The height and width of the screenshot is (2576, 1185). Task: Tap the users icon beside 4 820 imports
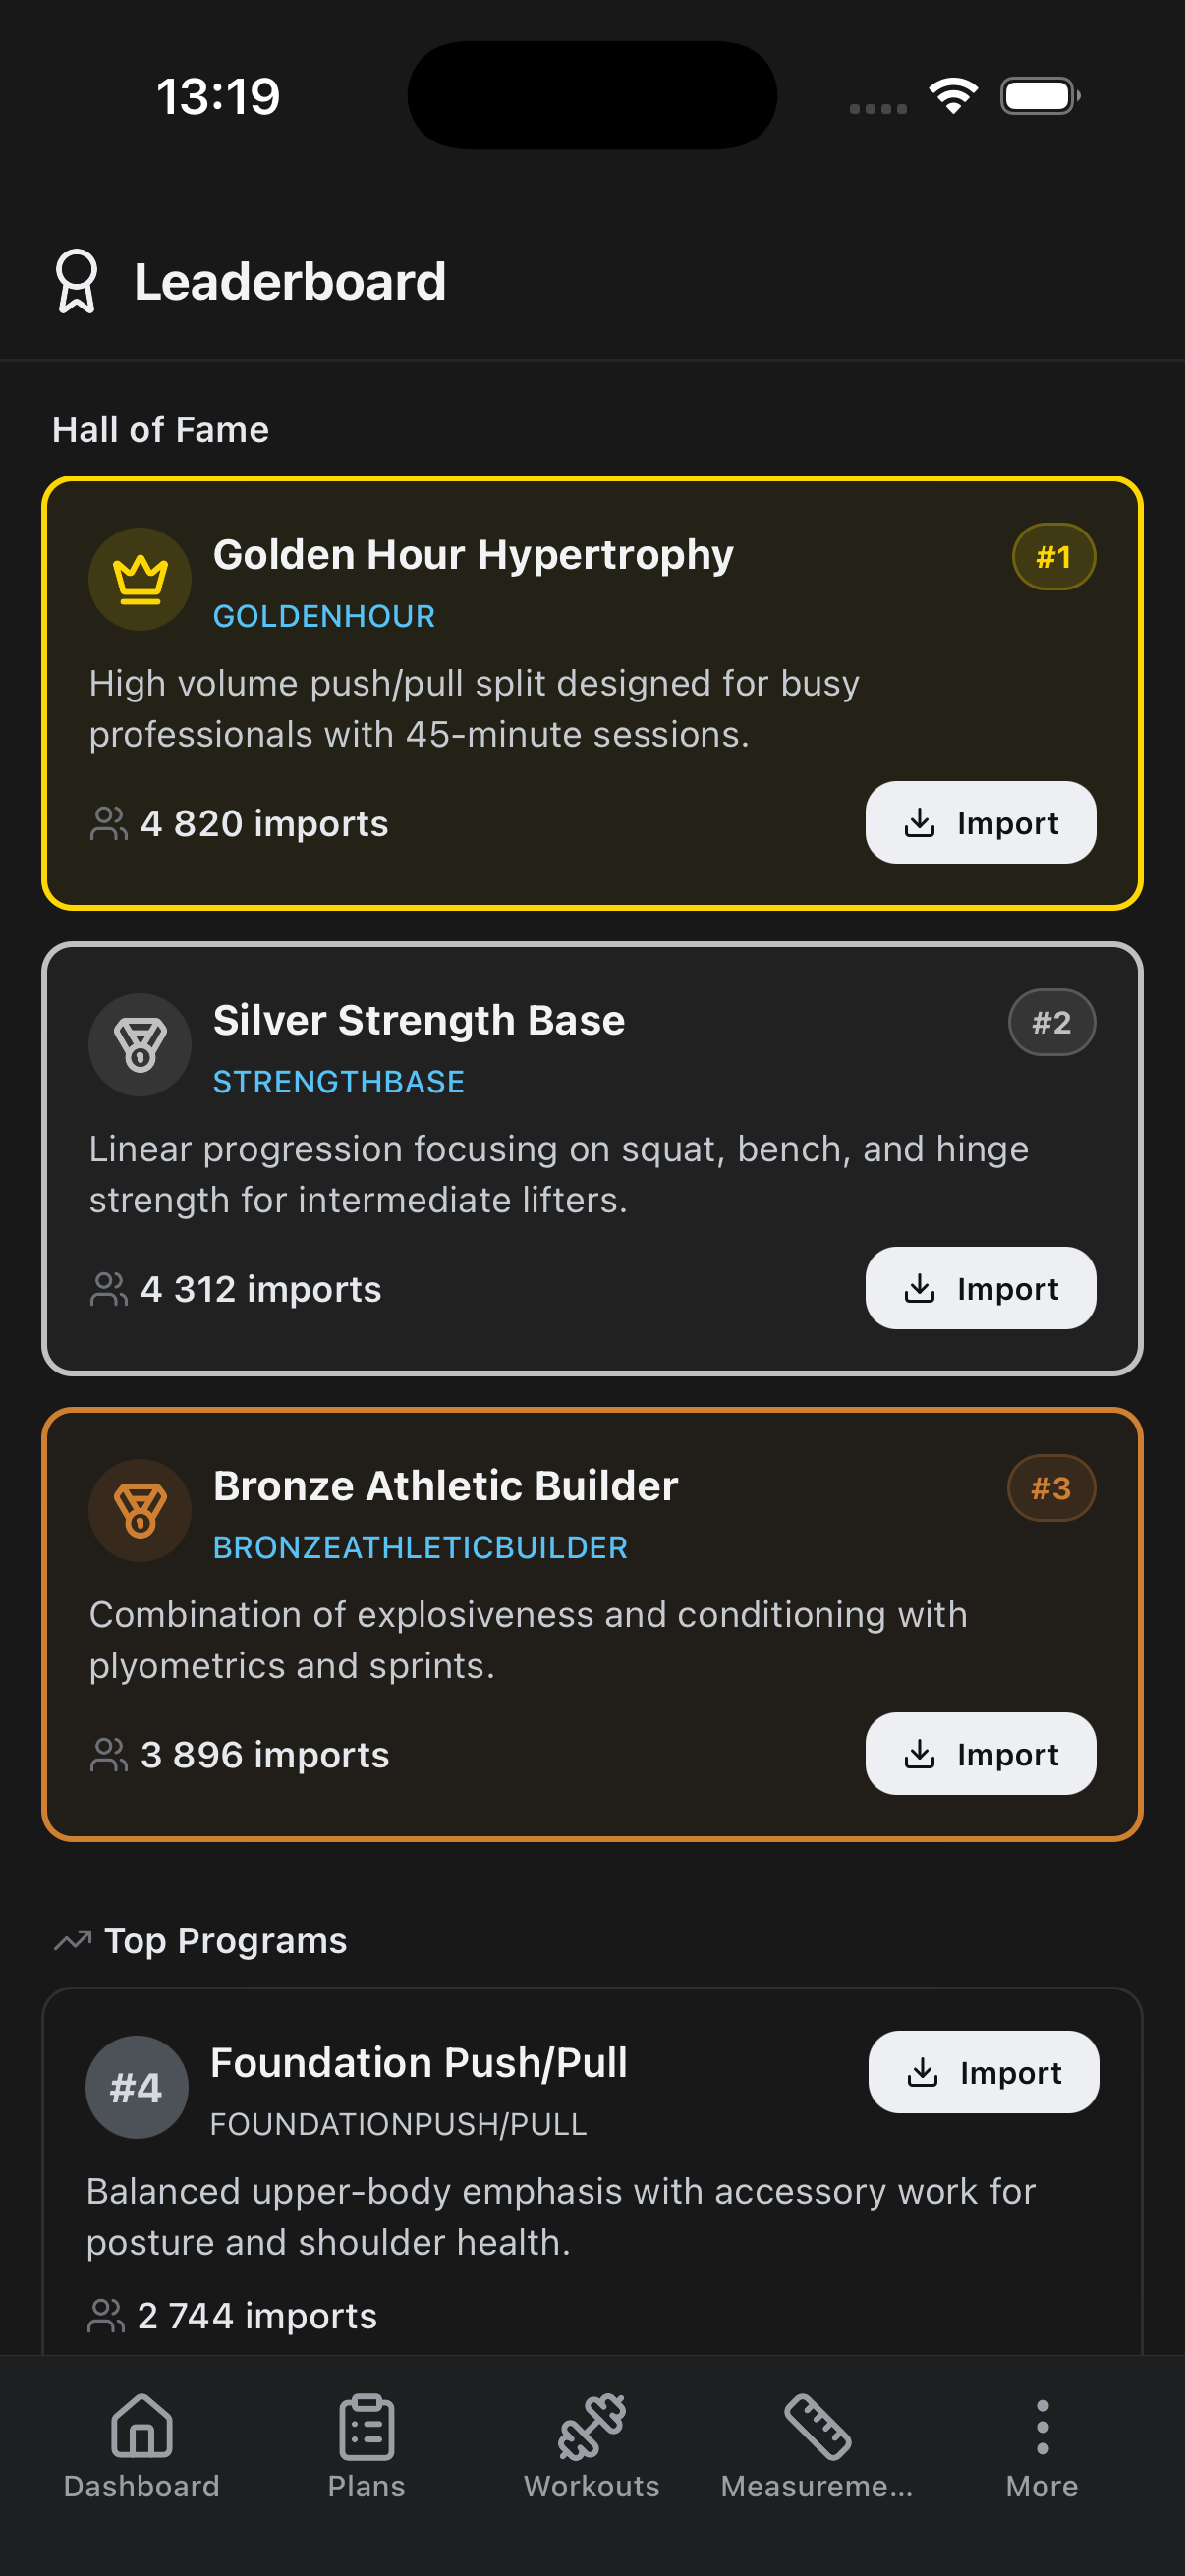(x=108, y=824)
